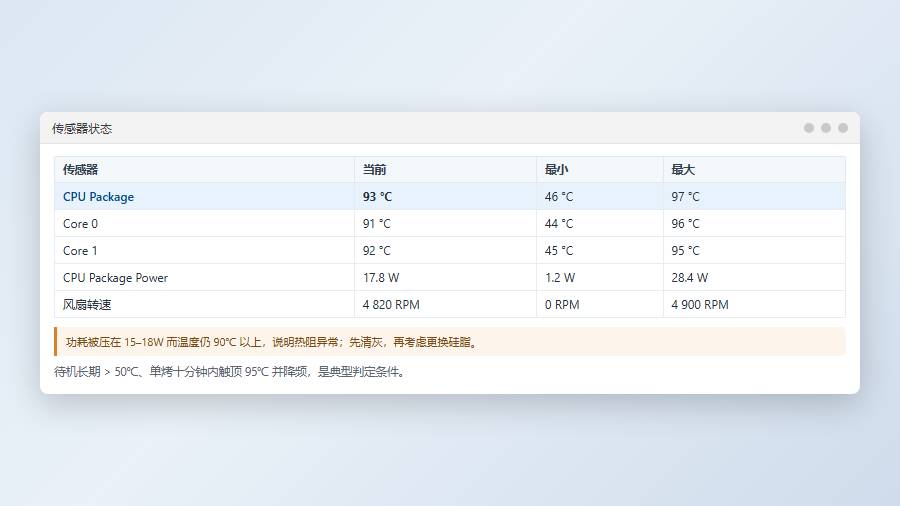900x506 pixels.
Task: Click the last gray window control dot
Action: [x=843, y=128]
